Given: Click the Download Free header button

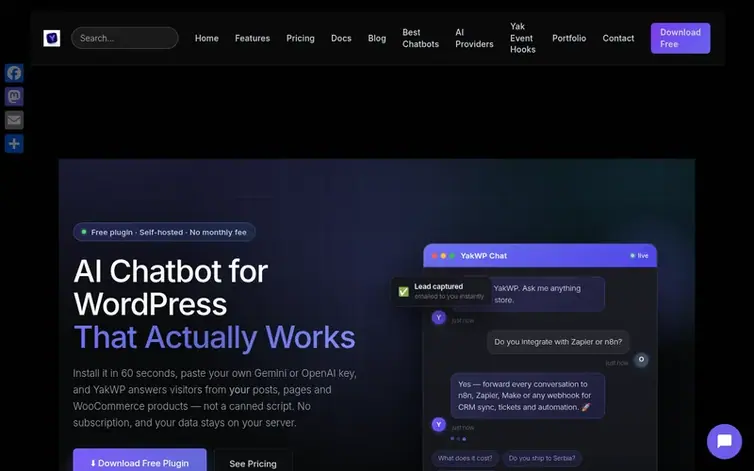Looking at the screenshot, I should (x=680, y=38).
